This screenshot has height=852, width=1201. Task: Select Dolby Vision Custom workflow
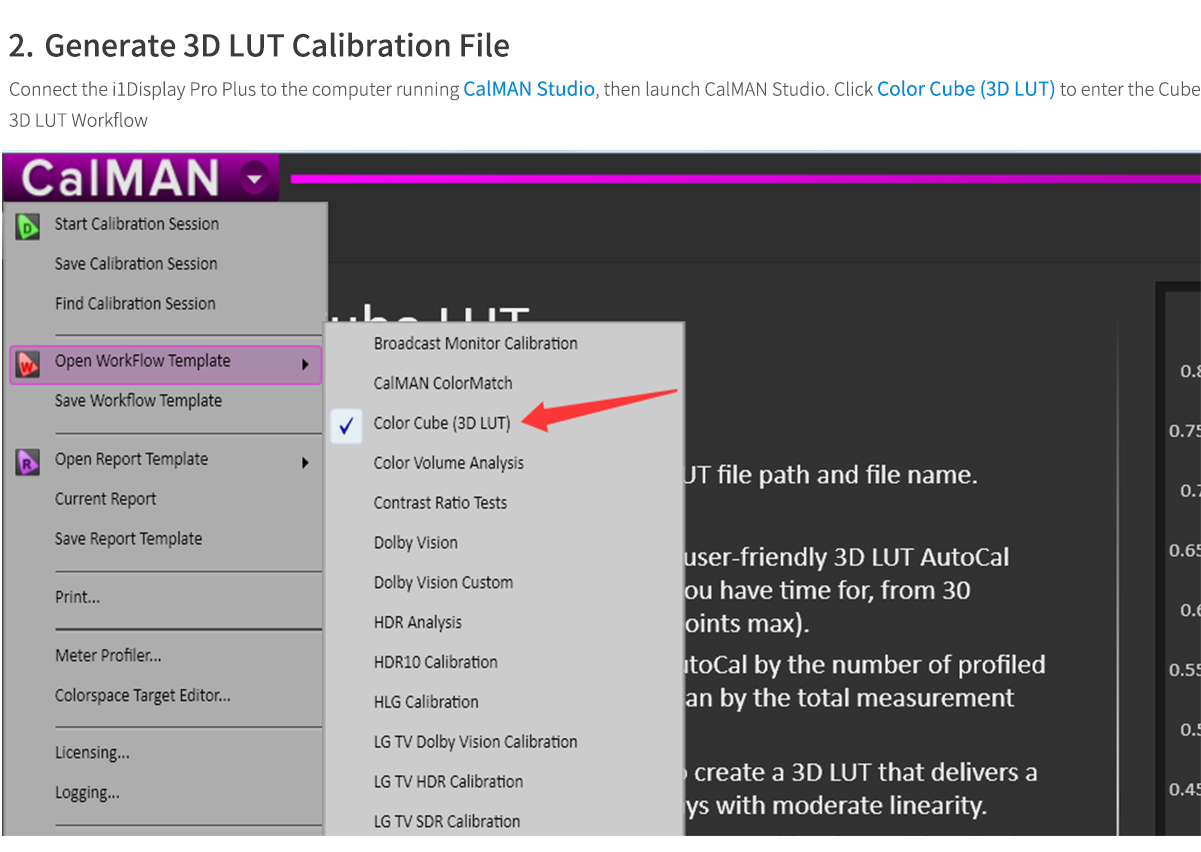[x=443, y=583]
